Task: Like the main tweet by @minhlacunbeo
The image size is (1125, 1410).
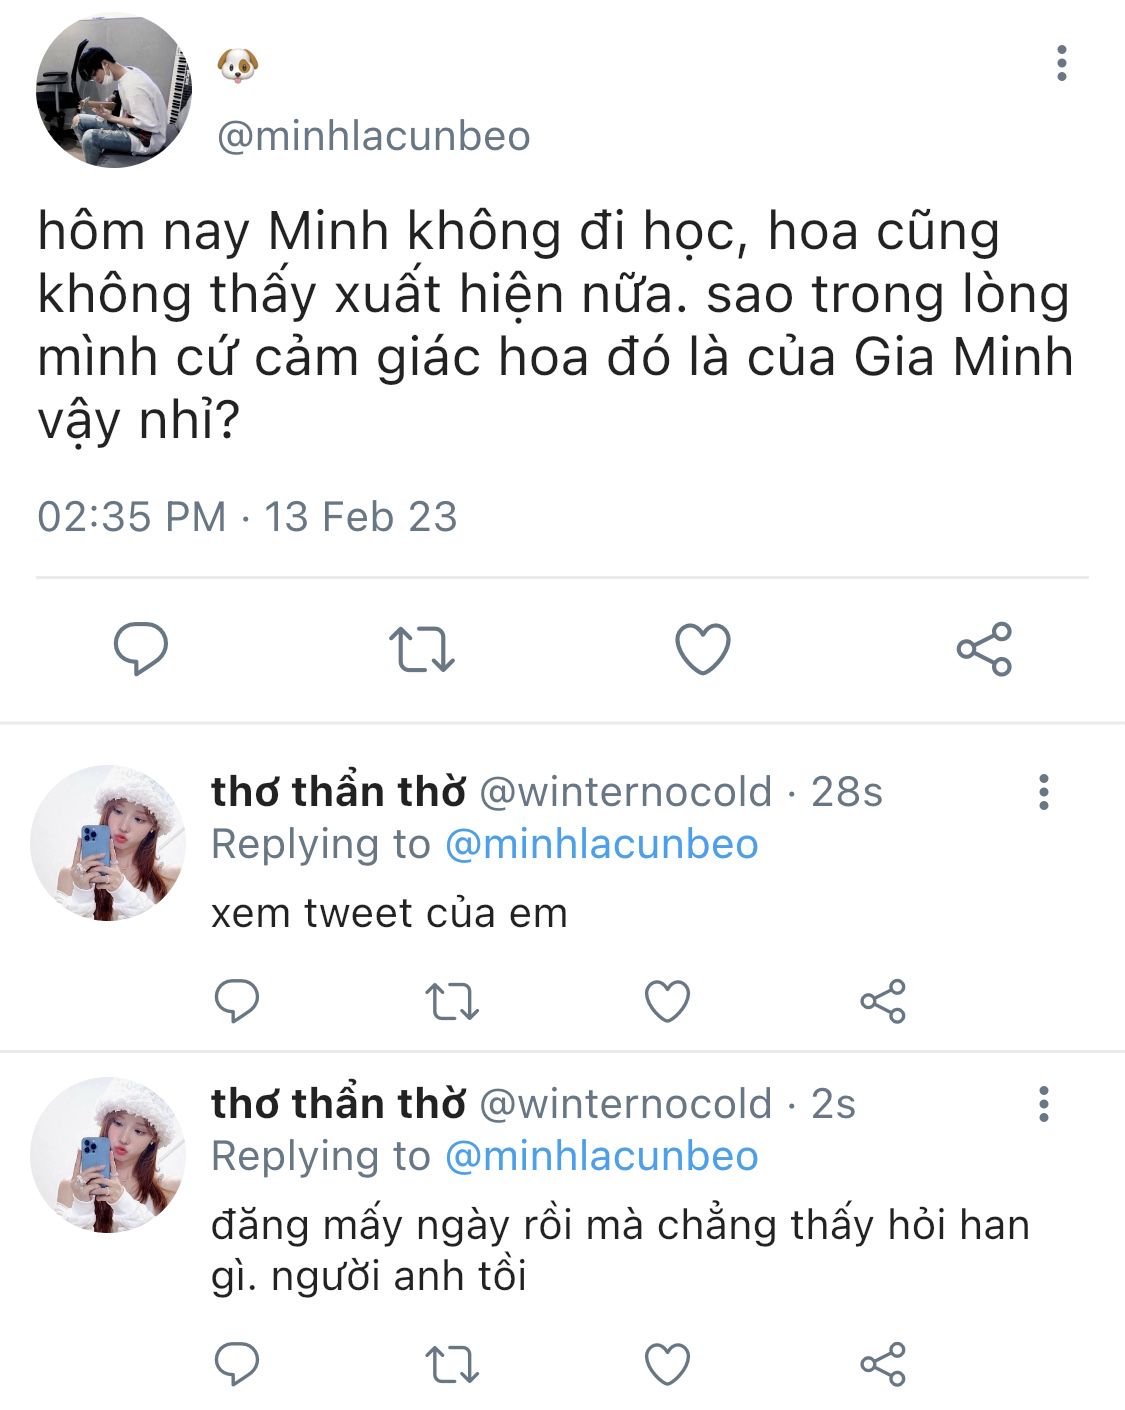Action: [703, 648]
